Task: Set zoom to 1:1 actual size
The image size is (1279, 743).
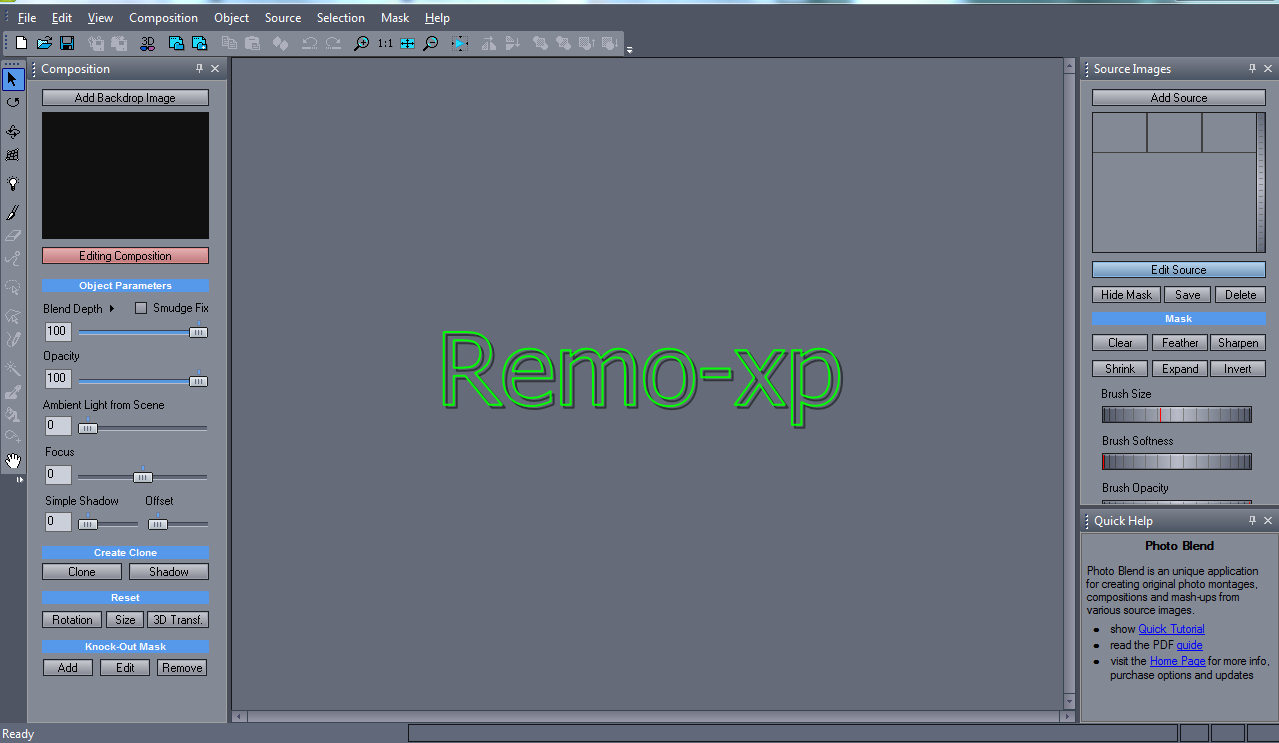Action: 385,43
